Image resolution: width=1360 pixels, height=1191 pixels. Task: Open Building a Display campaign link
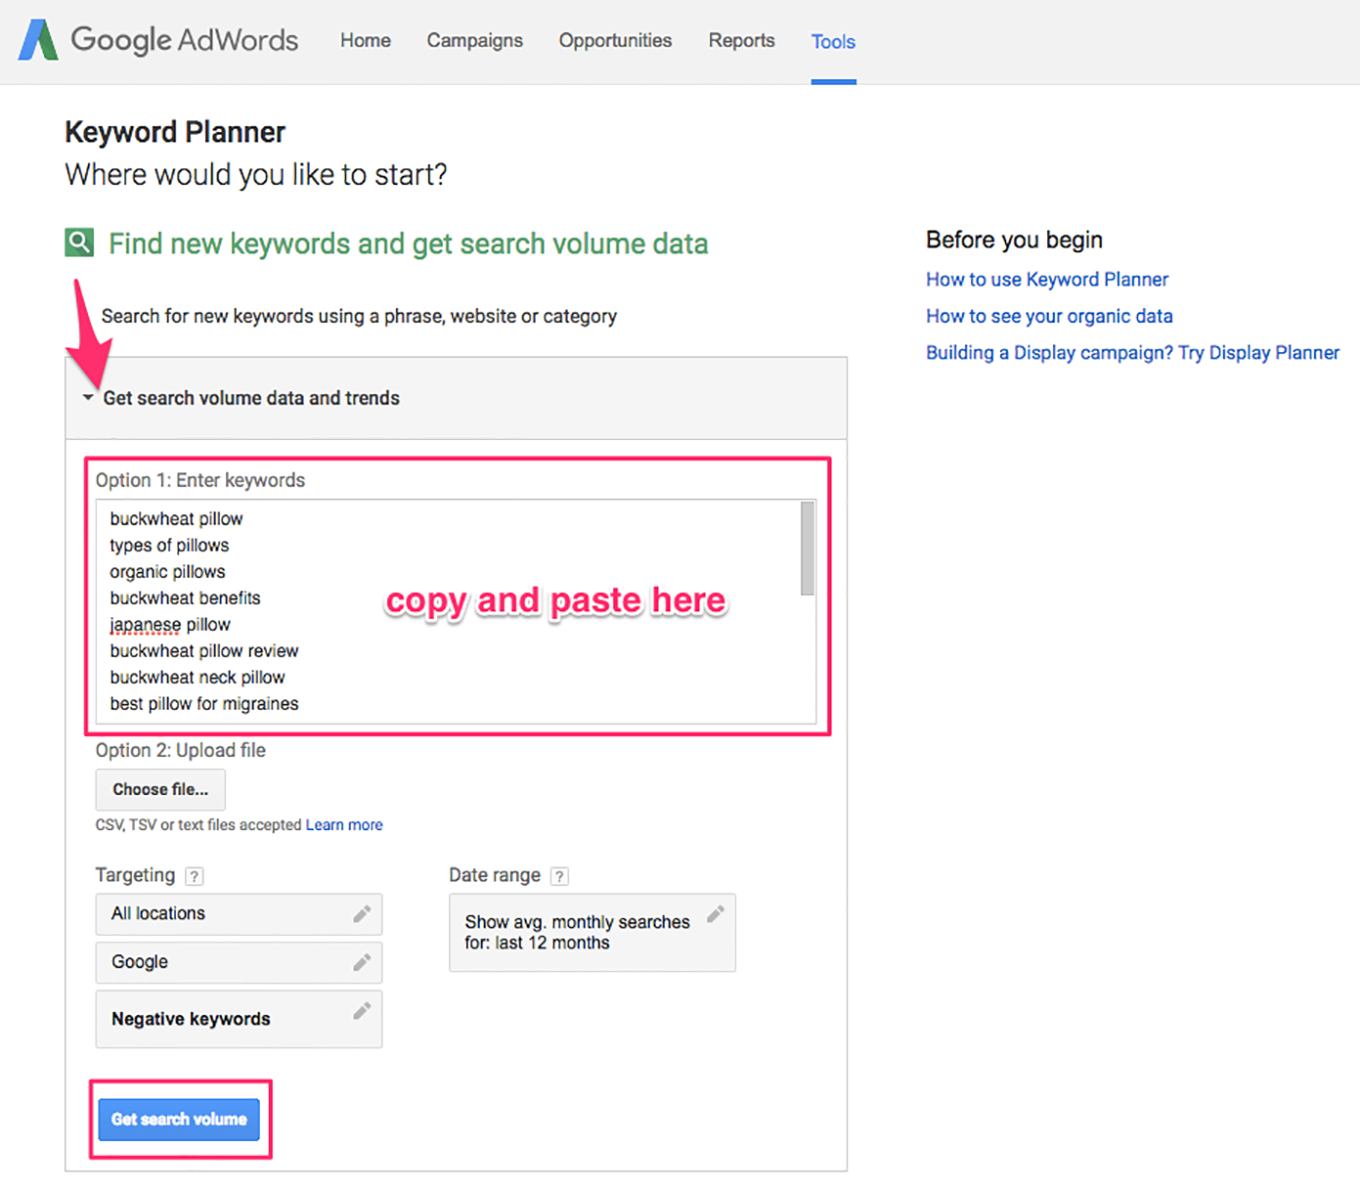coord(1133,352)
